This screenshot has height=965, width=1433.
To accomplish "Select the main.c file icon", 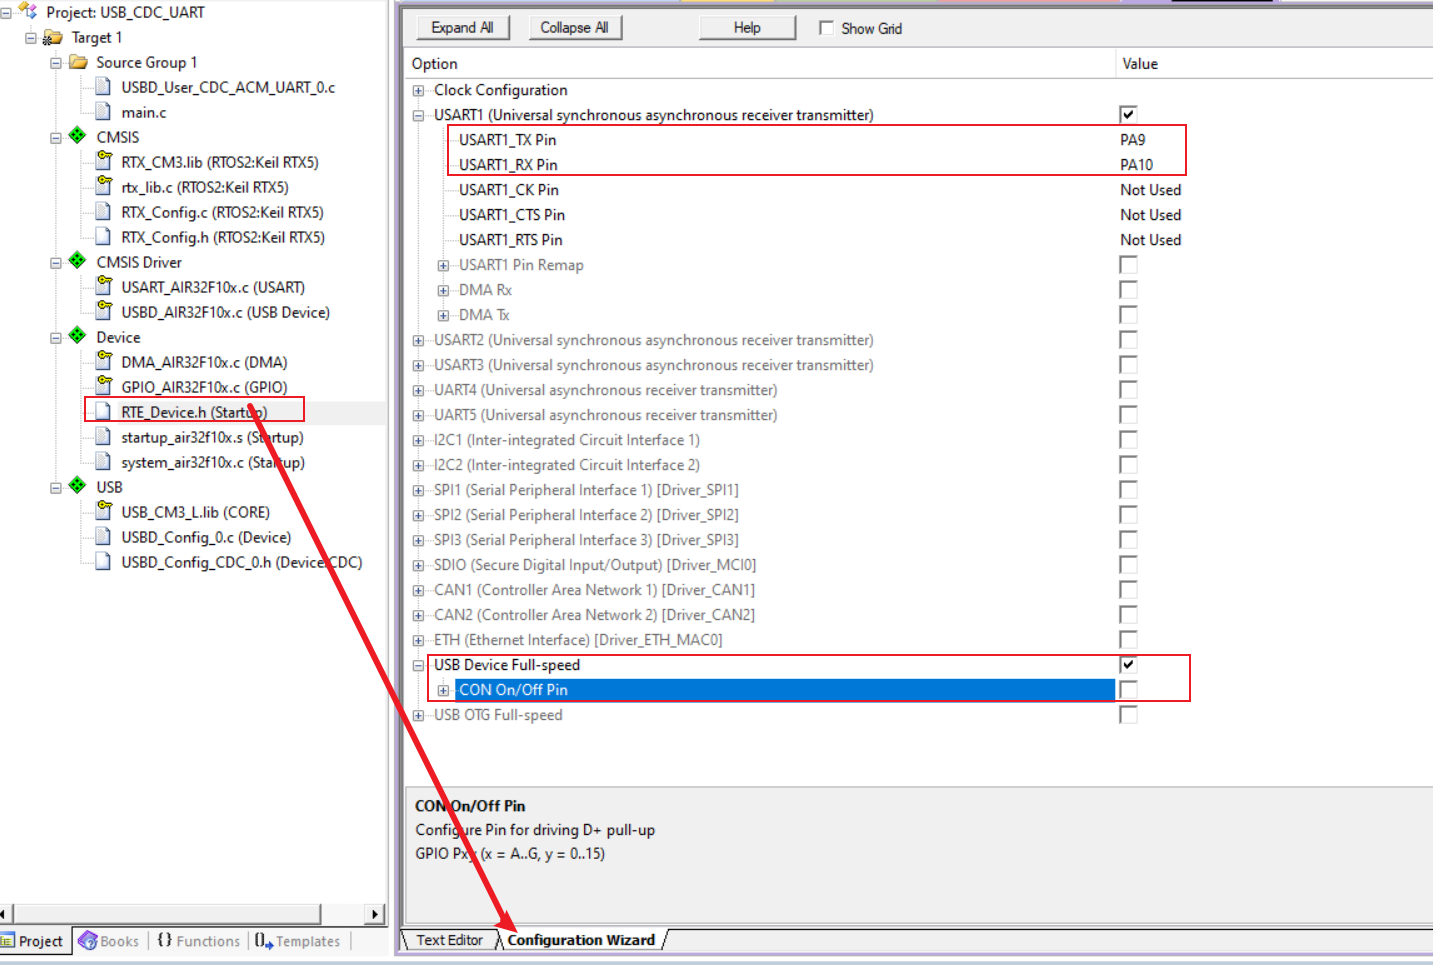I will tap(103, 111).
